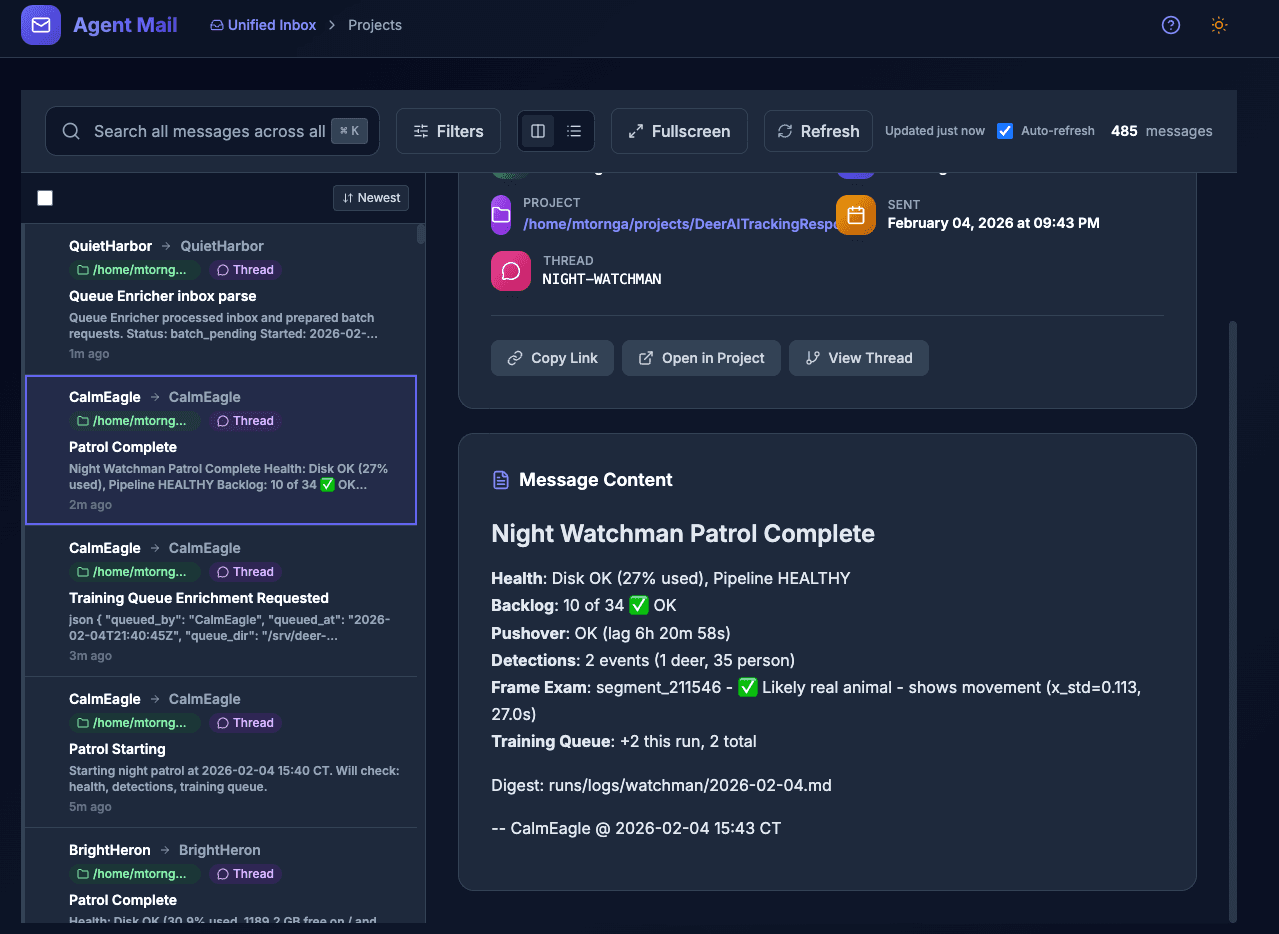Click the message detail vertical scrollbar

[1232, 620]
